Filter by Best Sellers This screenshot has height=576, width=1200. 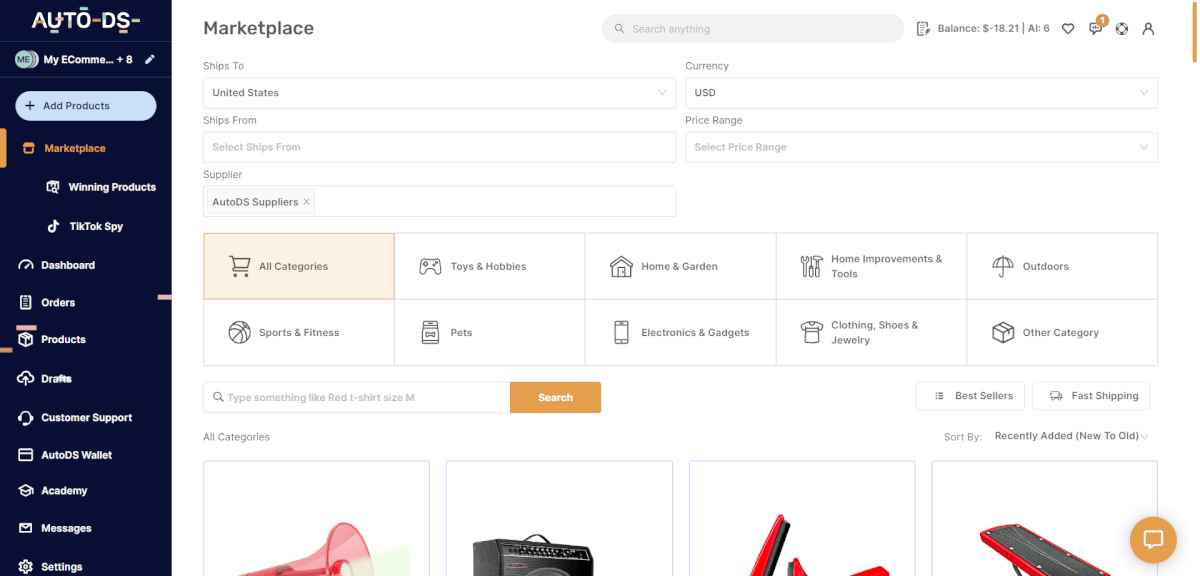970,396
